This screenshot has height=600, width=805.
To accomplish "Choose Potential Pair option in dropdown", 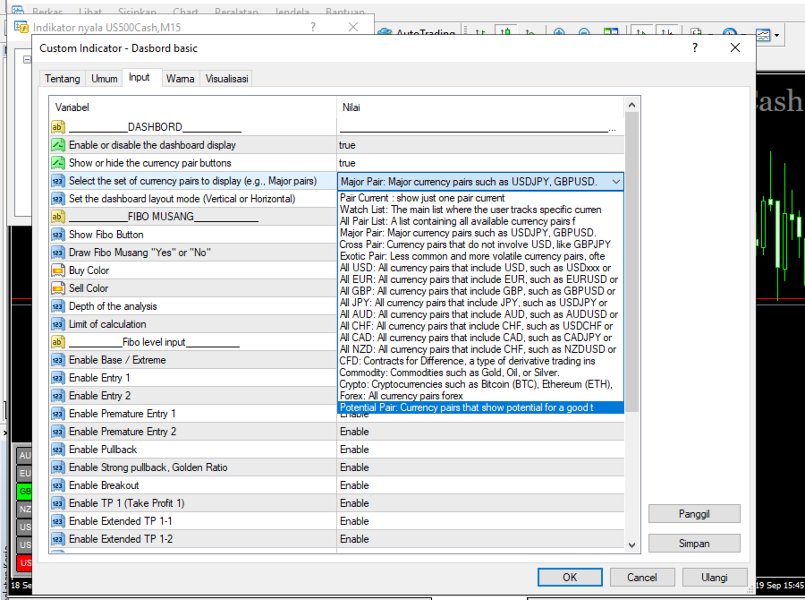I will pos(481,408).
